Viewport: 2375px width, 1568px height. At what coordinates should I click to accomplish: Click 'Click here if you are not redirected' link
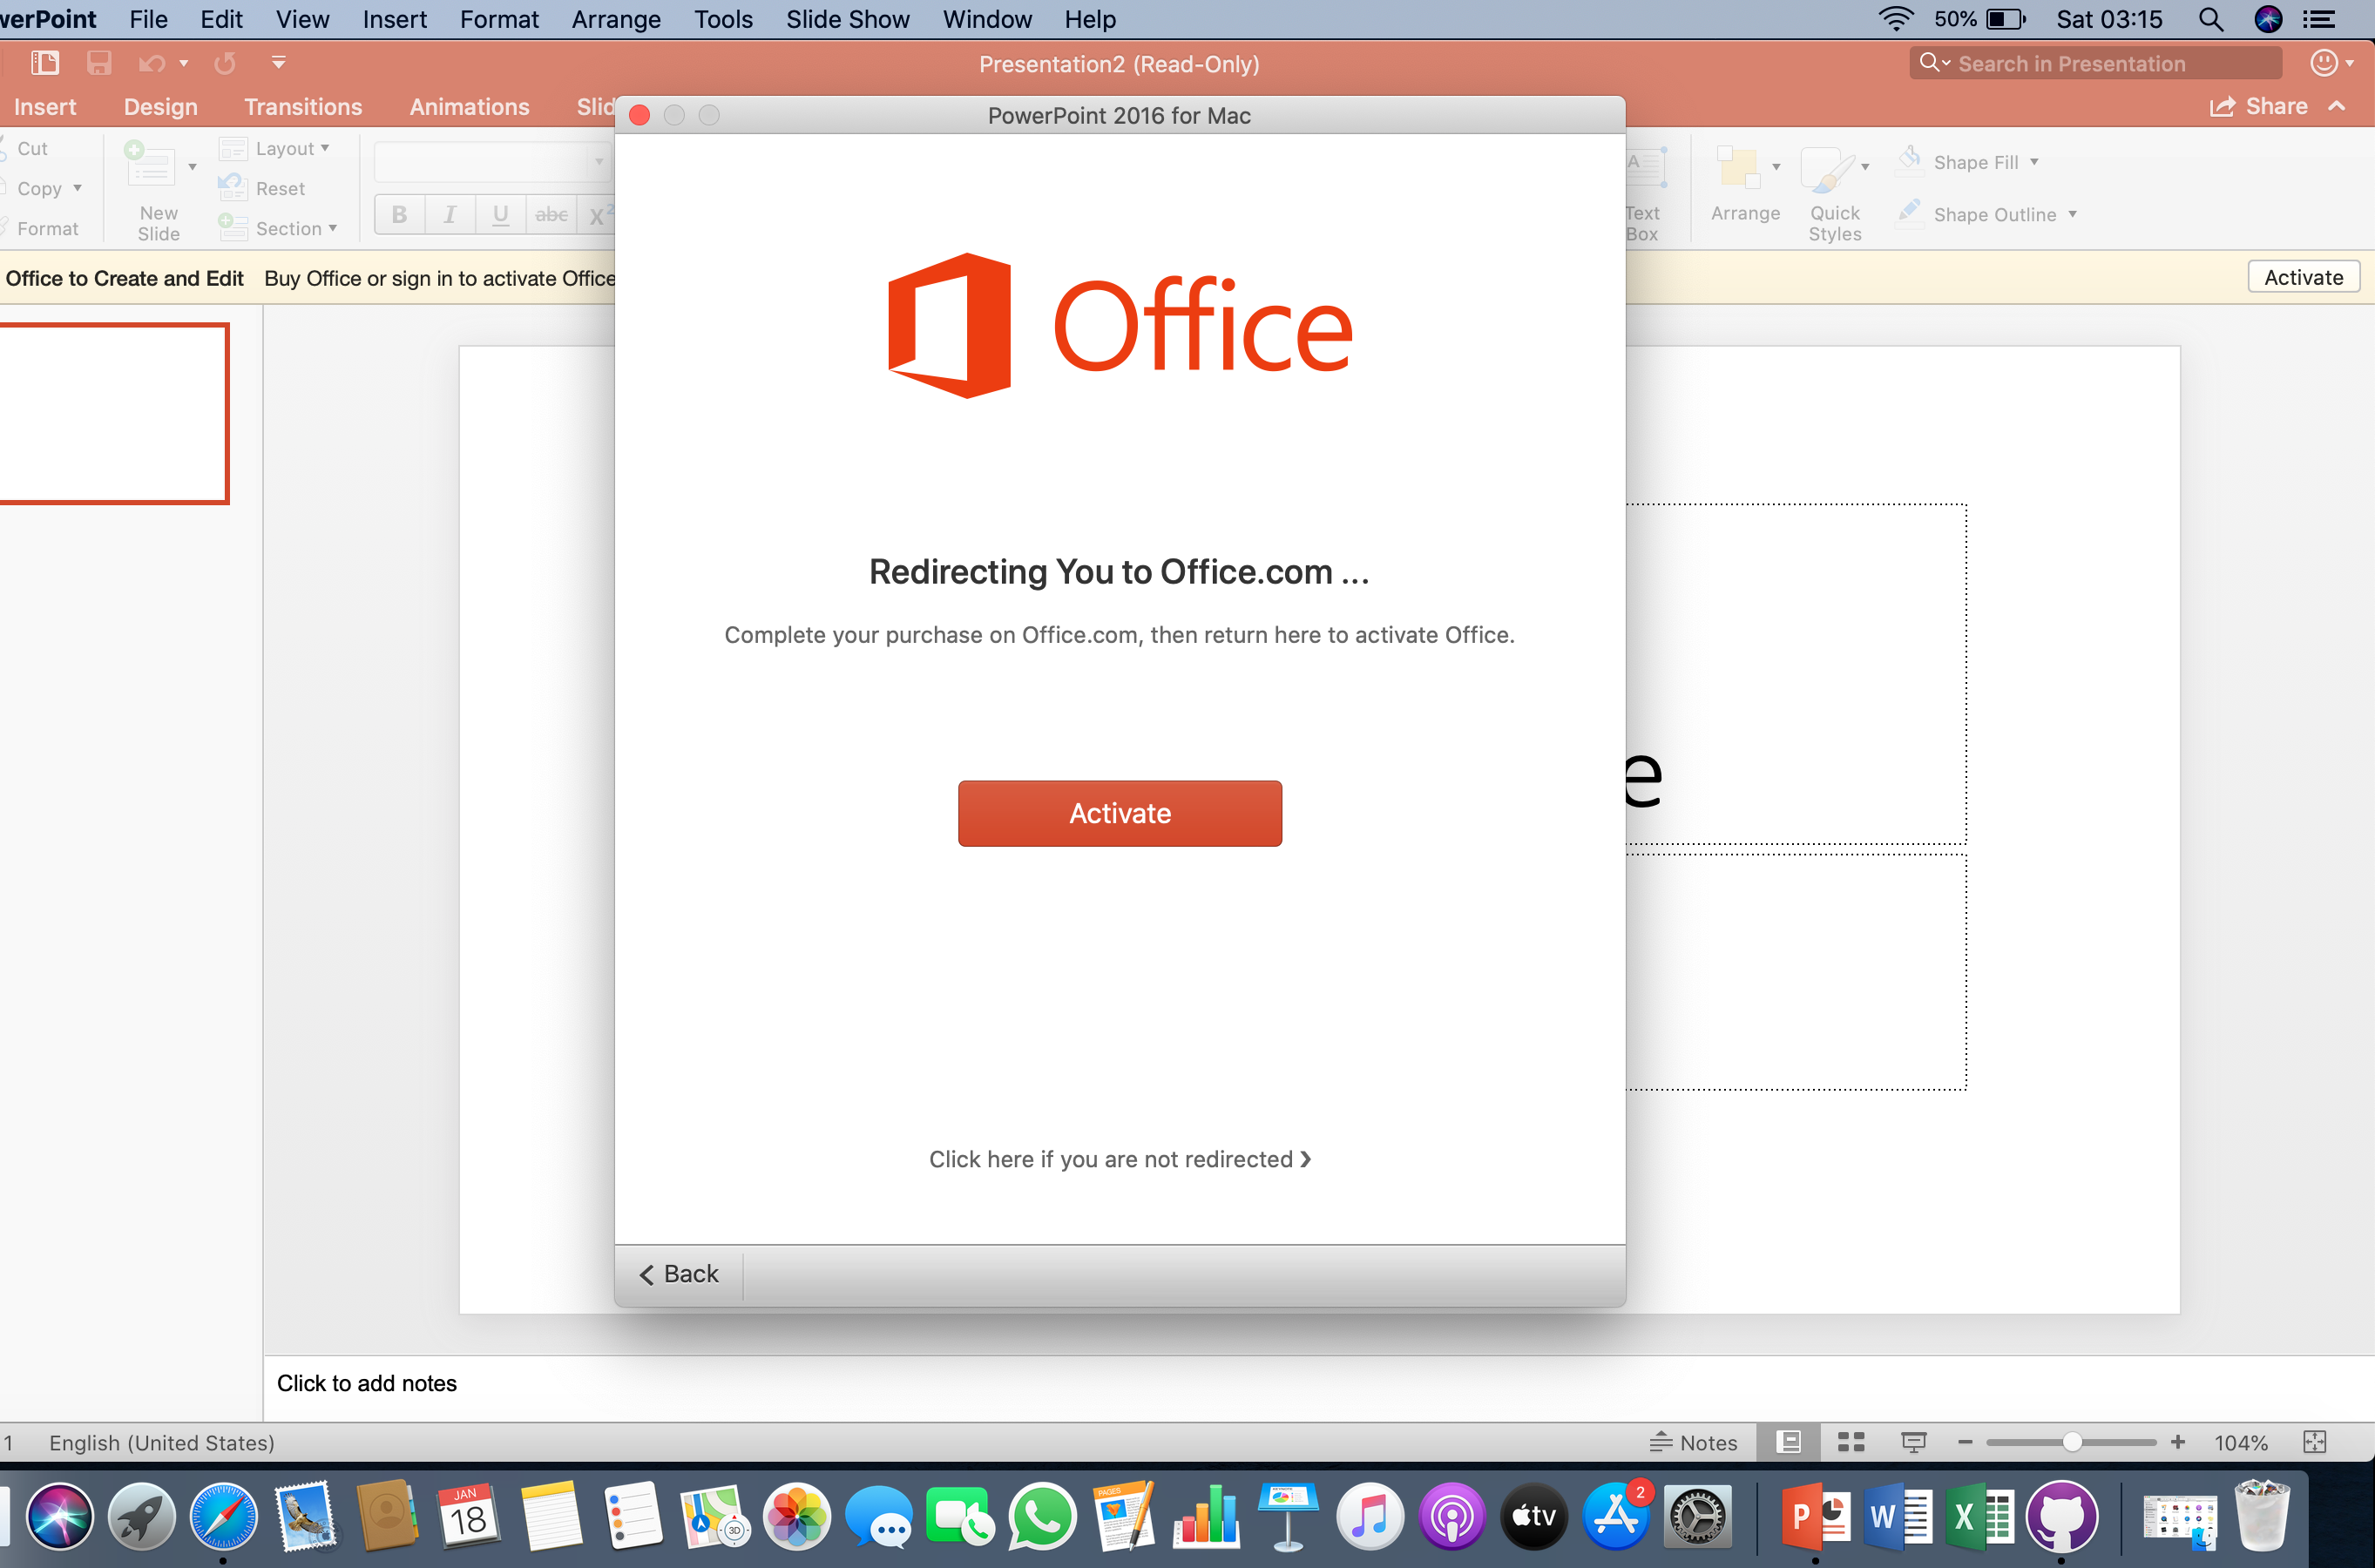tap(1120, 1159)
